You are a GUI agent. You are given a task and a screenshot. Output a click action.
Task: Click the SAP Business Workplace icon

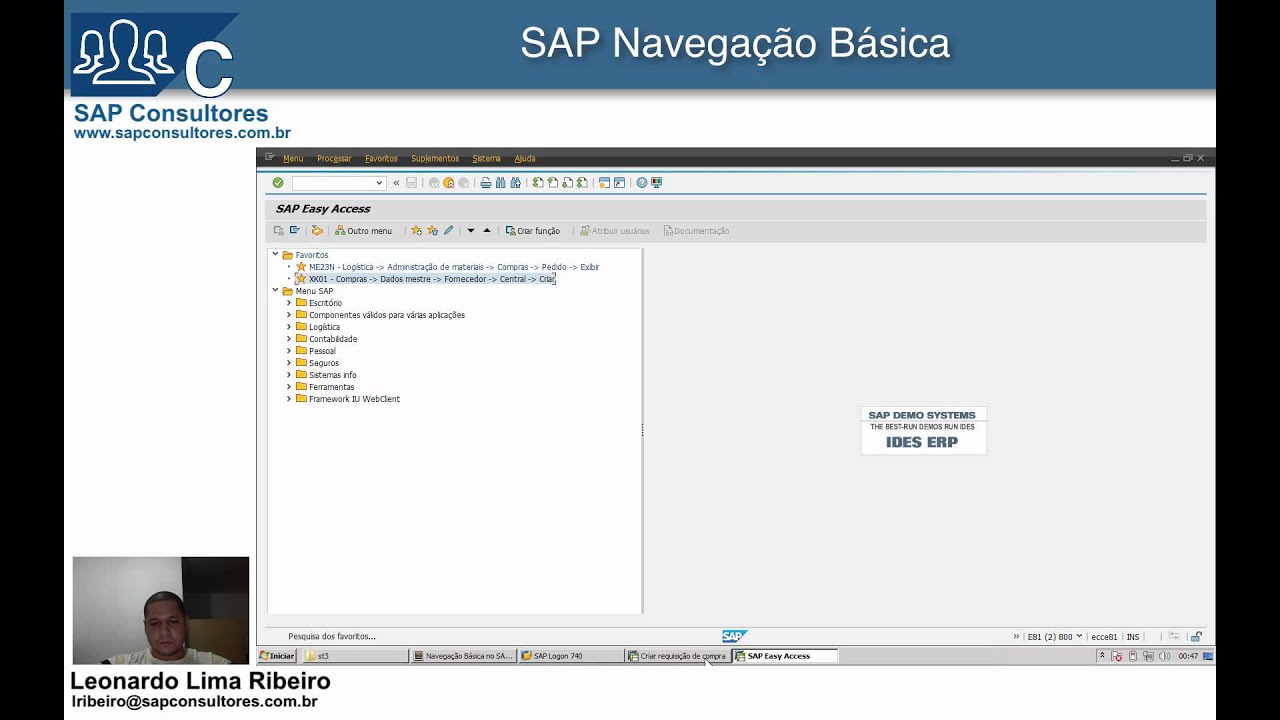(x=317, y=231)
